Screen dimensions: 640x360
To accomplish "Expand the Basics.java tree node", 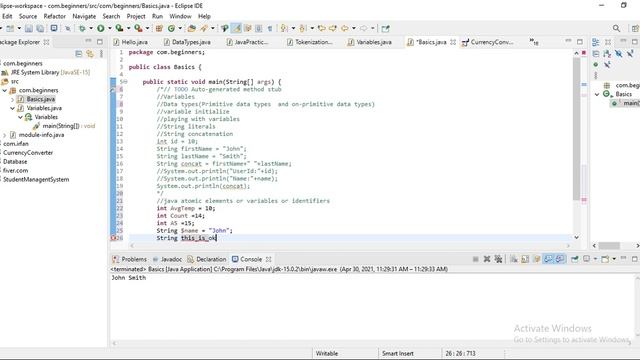I will pyautogui.click(x=12, y=99).
